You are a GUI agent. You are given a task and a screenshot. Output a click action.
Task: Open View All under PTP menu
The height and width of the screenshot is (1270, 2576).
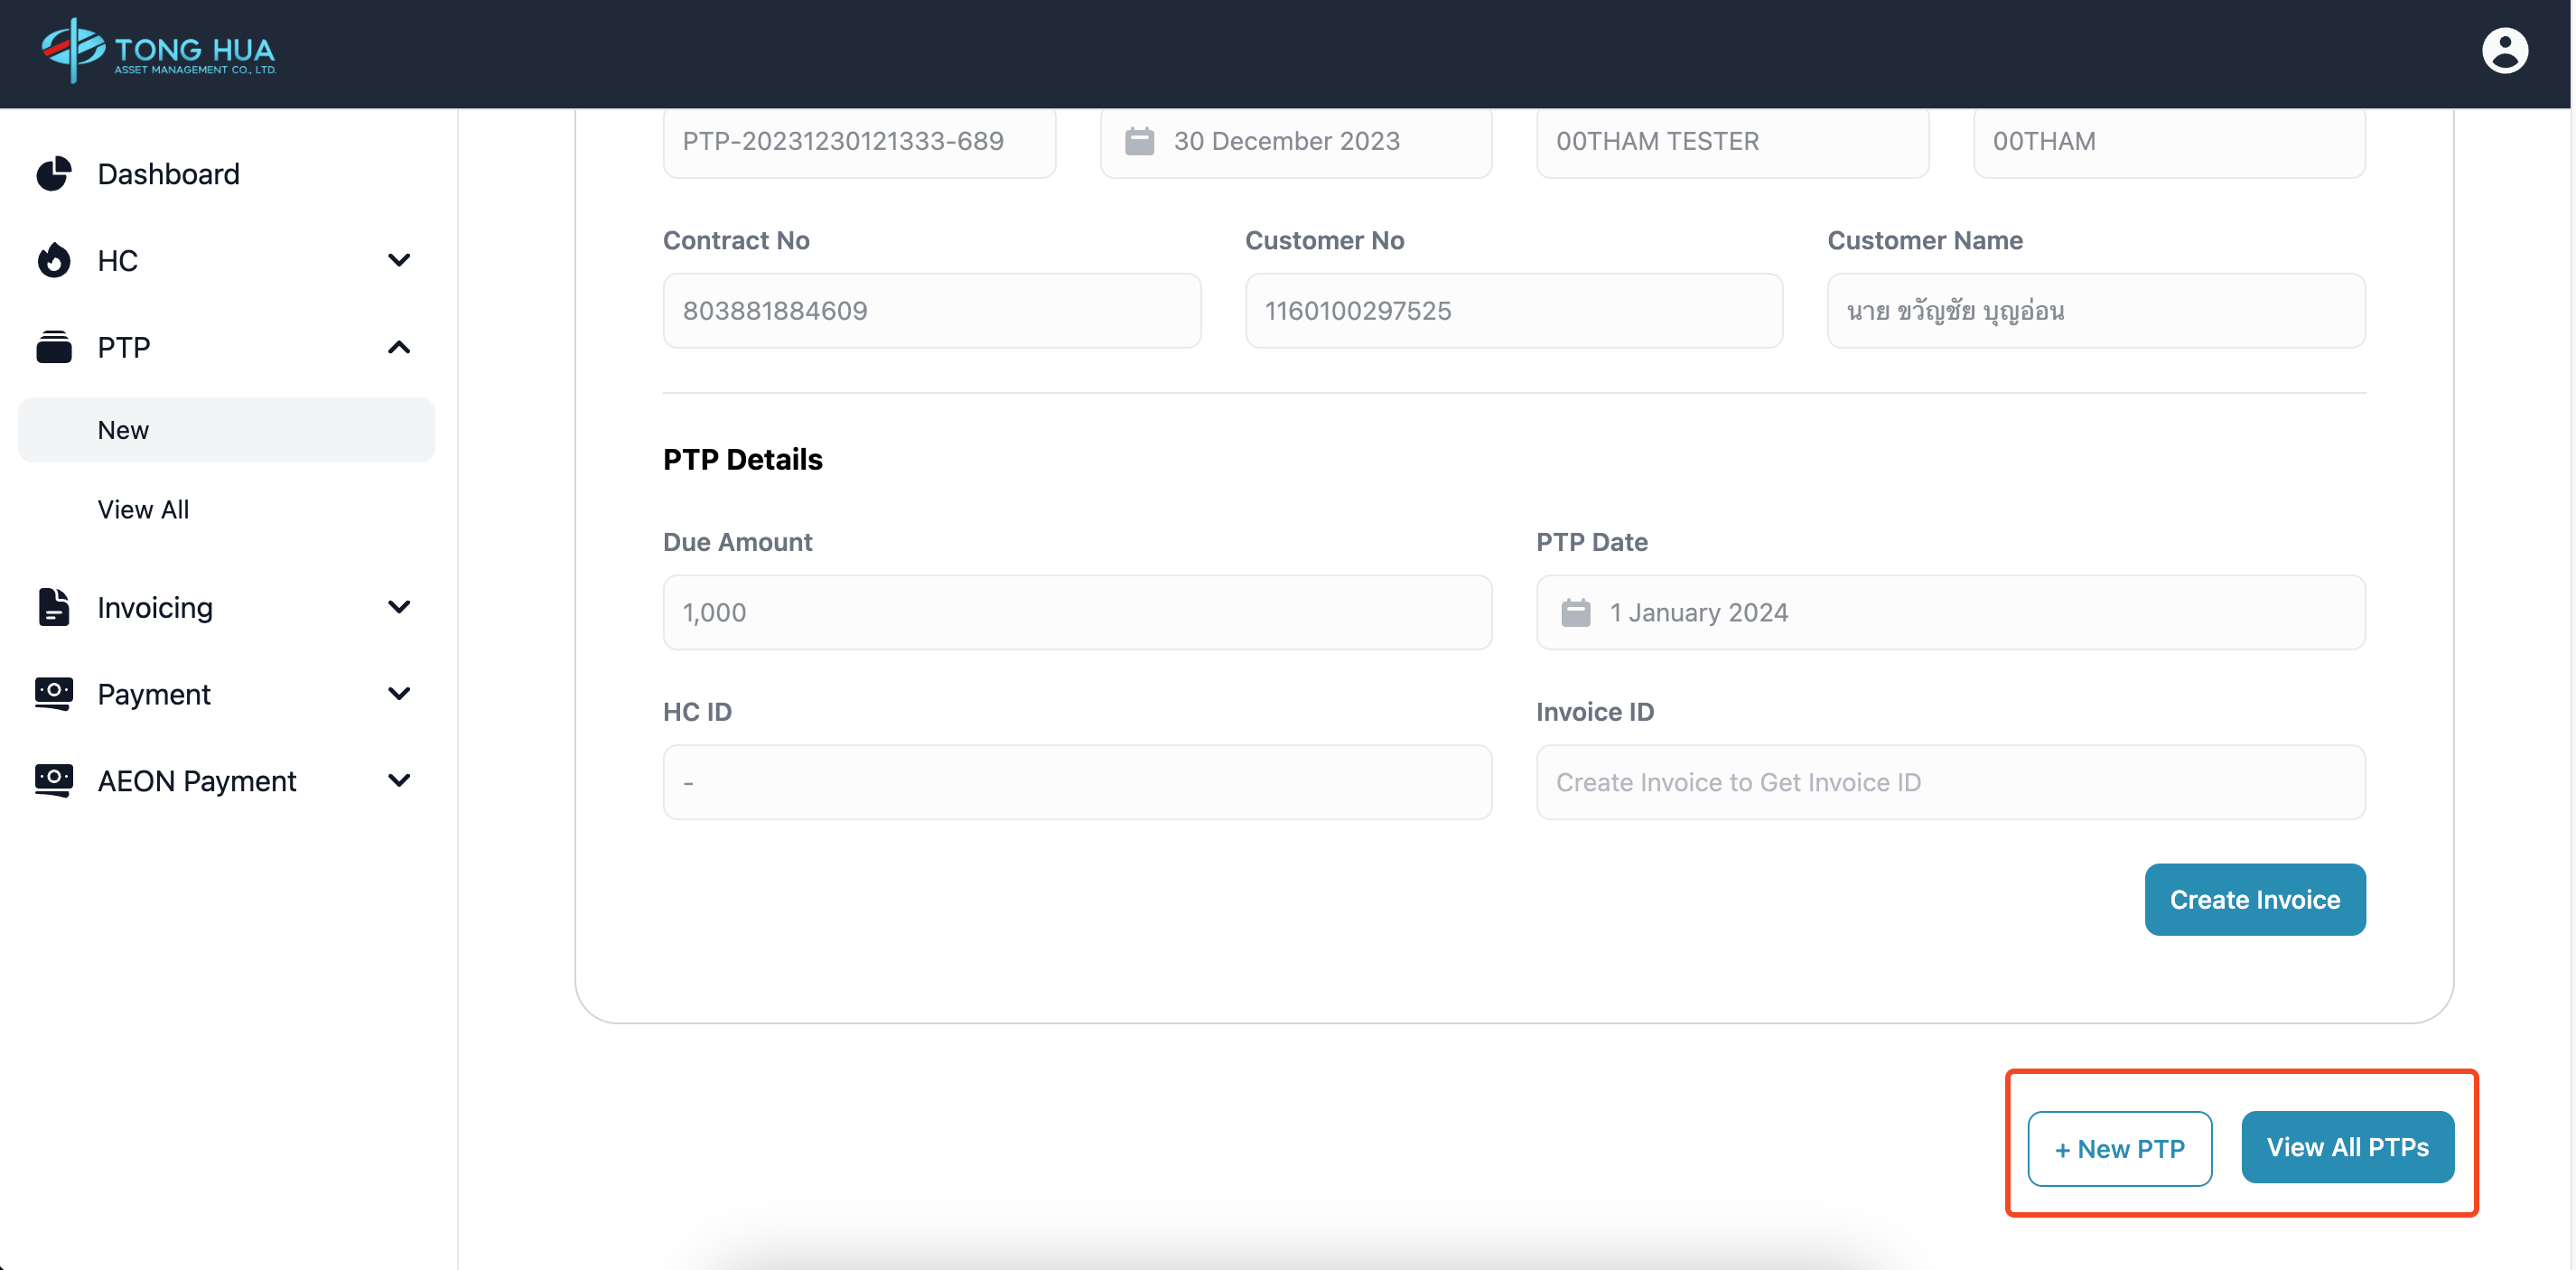pos(143,509)
